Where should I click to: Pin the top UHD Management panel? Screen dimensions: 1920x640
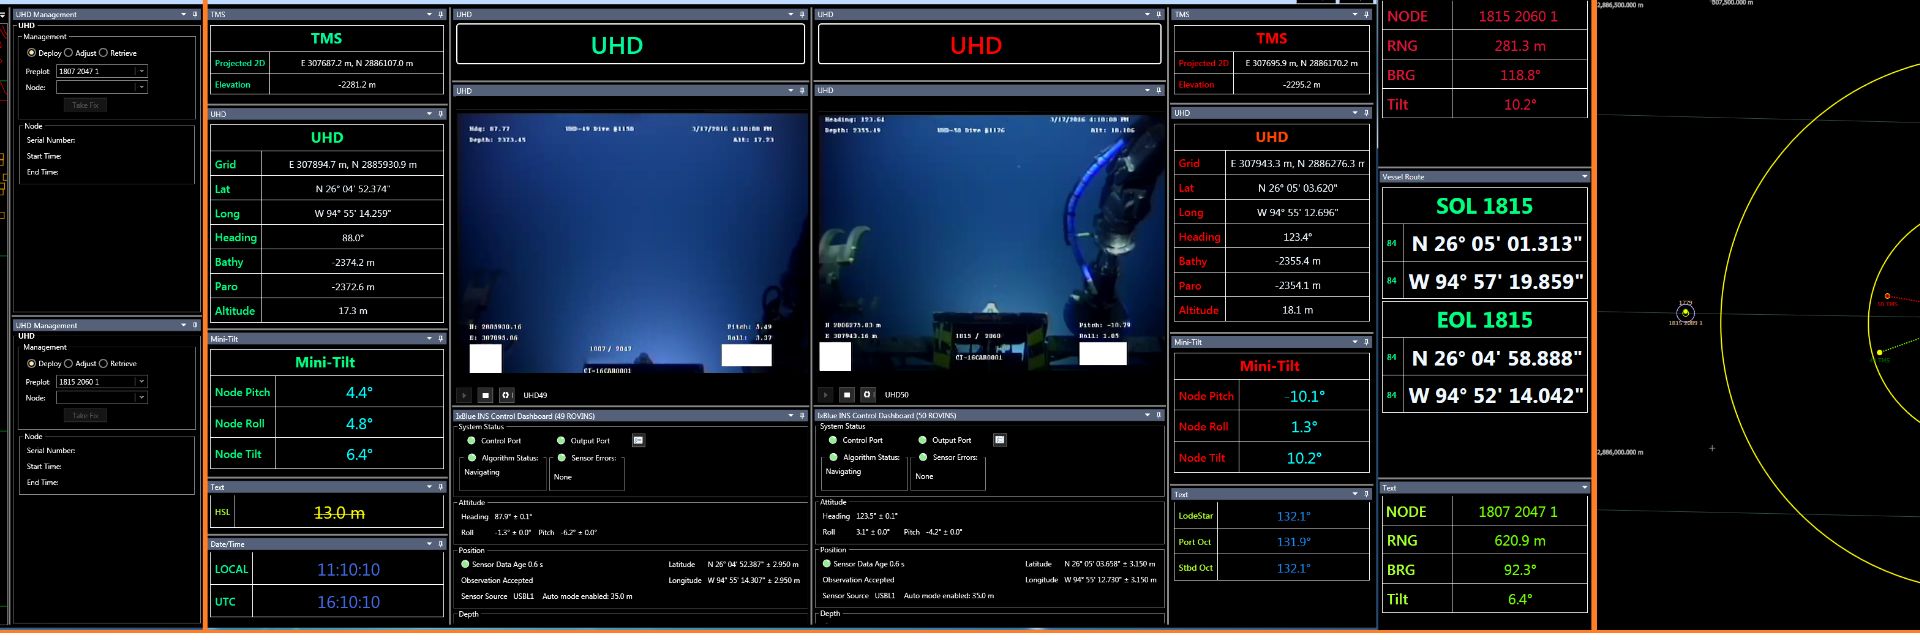click(x=194, y=15)
